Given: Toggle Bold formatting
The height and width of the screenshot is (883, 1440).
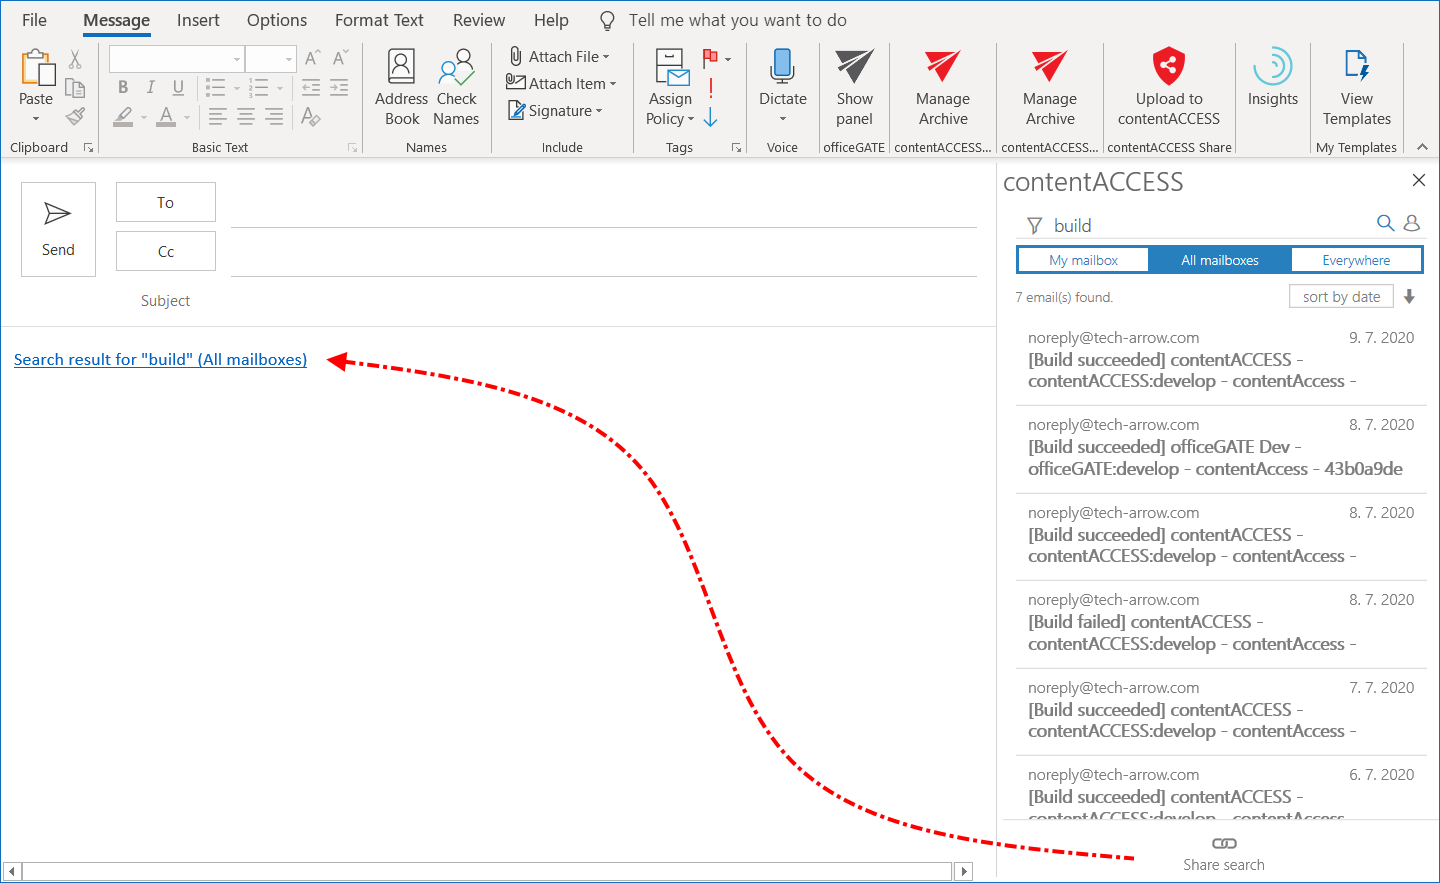Looking at the screenshot, I should tap(123, 87).
